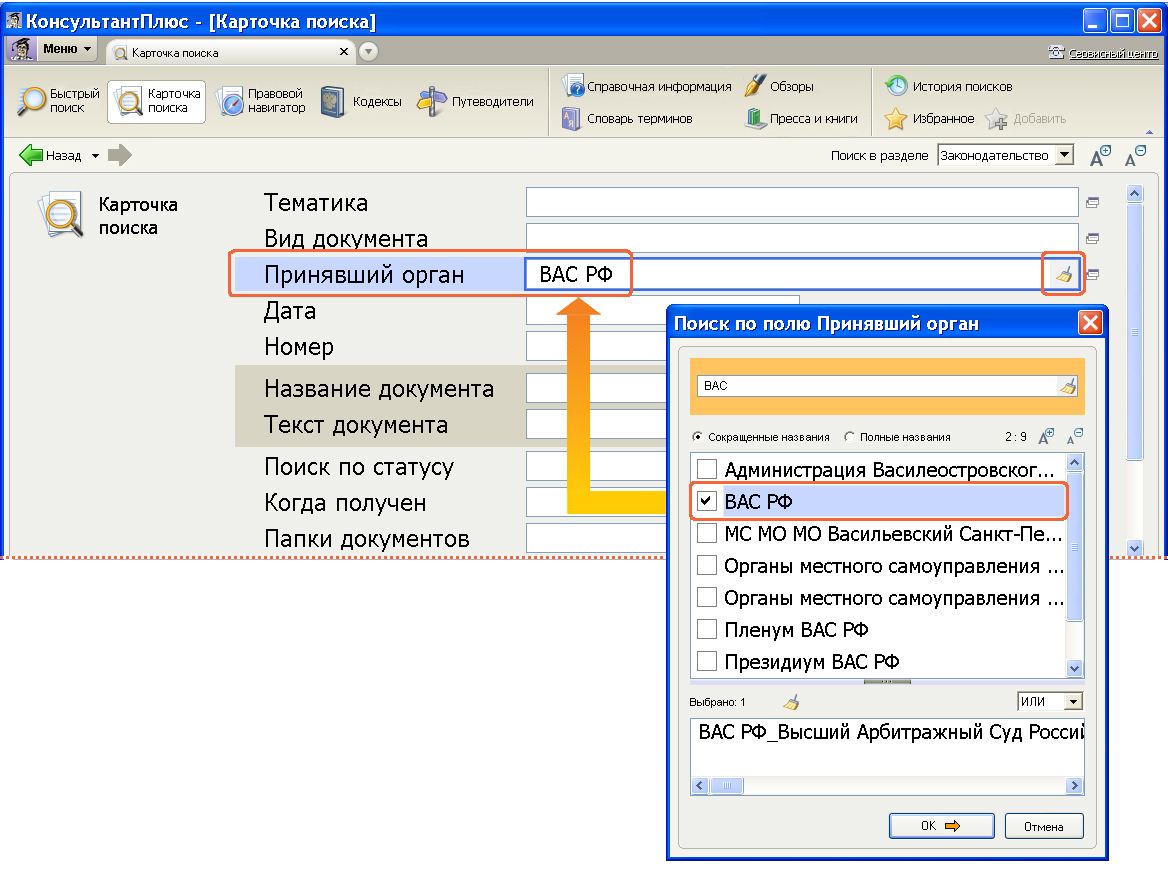The width and height of the screenshot is (1168, 872).
Task: Click left arrow of selected-items horizontal scrollbar
Action: (x=699, y=786)
